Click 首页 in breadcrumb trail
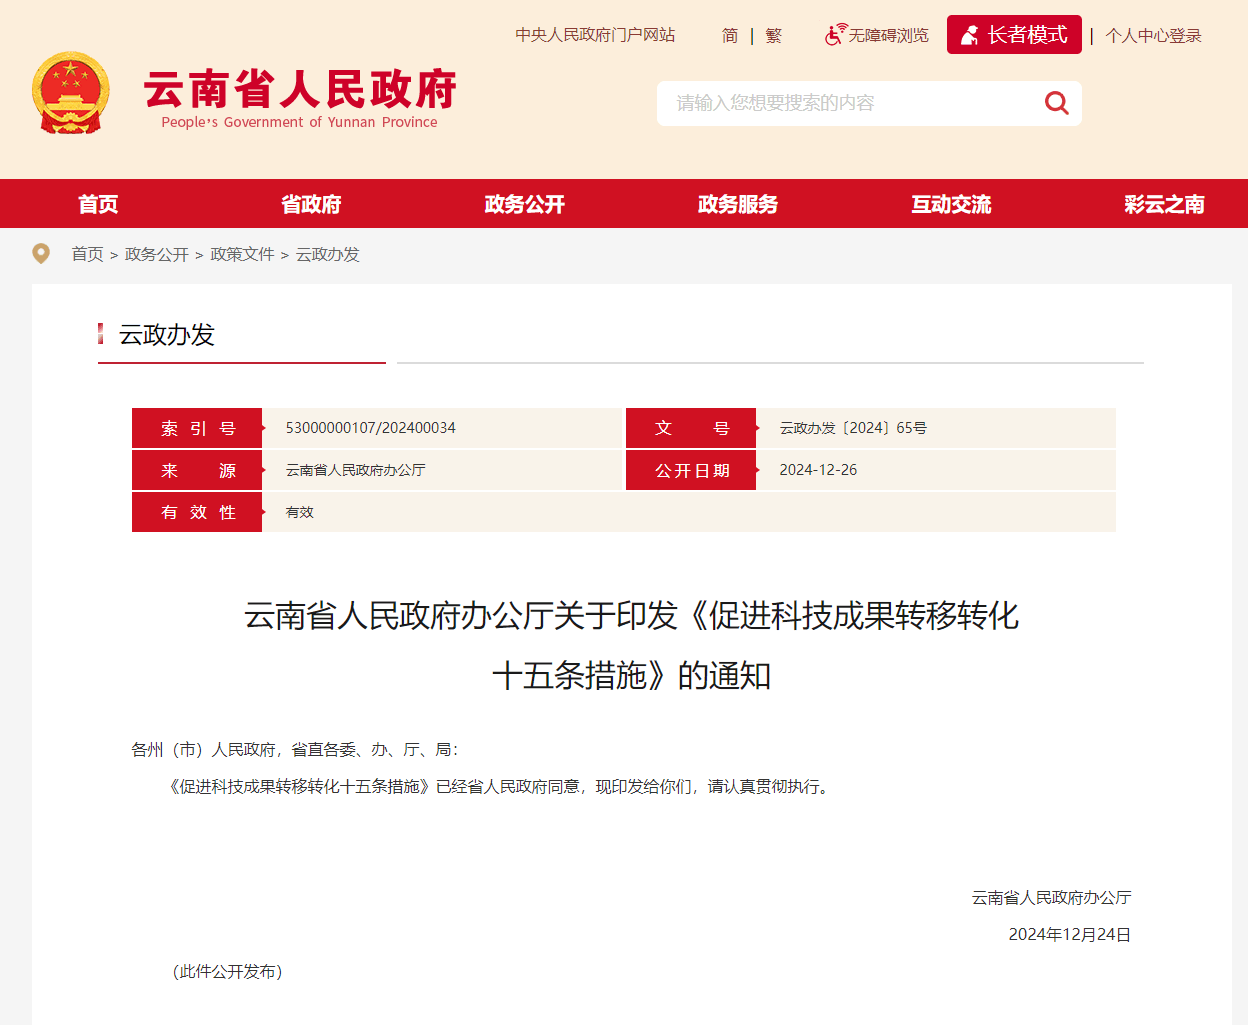This screenshot has width=1248, height=1025. [x=87, y=254]
